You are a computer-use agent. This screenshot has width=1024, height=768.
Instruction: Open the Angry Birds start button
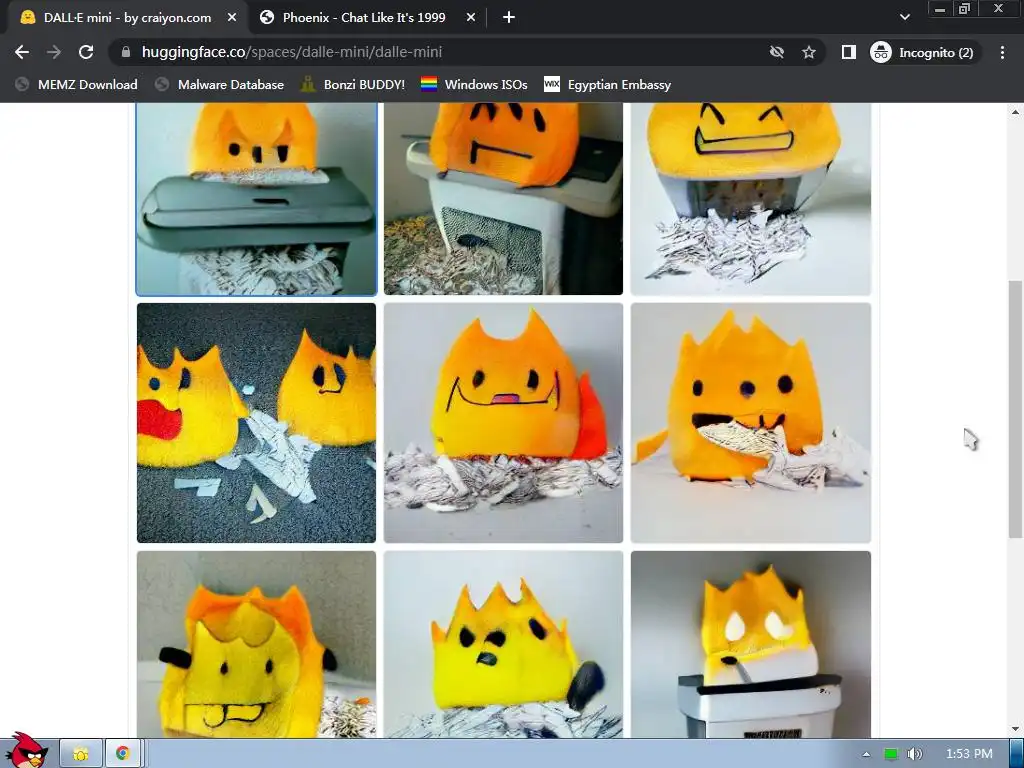(x=26, y=750)
